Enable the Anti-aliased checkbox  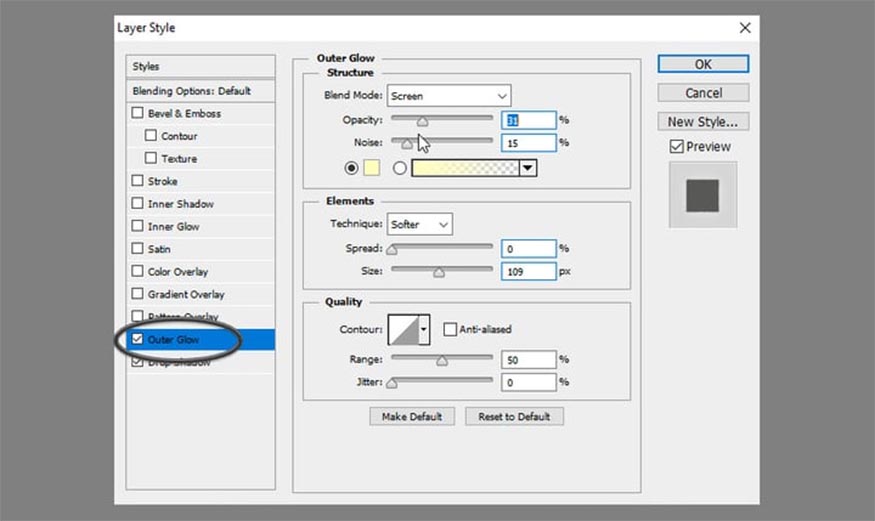coord(450,329)
